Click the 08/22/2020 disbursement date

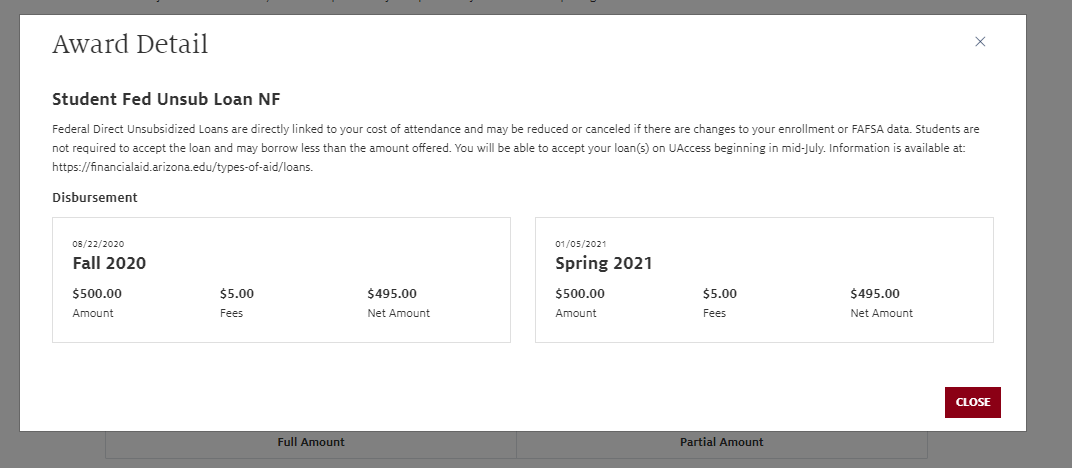[x=98, y=244]
